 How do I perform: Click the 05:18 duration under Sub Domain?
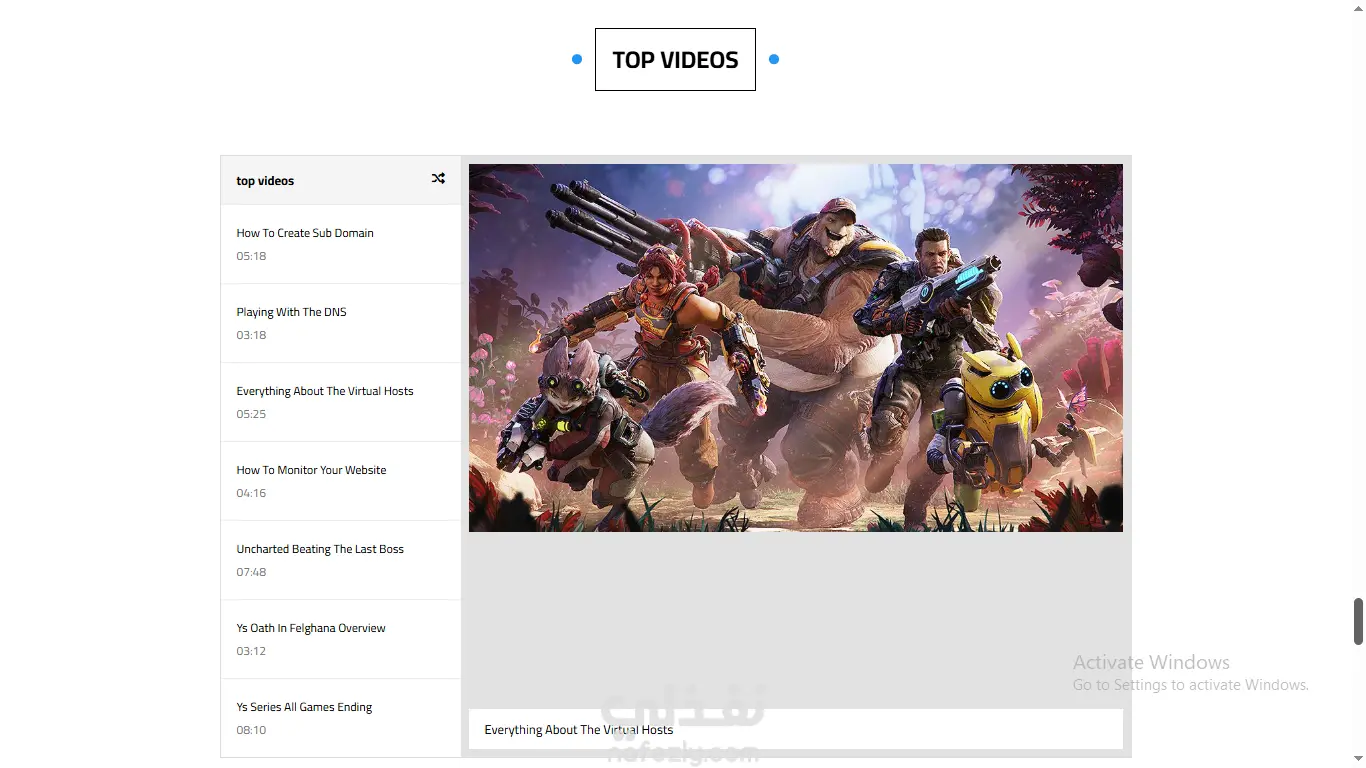(x=251, y=256)
